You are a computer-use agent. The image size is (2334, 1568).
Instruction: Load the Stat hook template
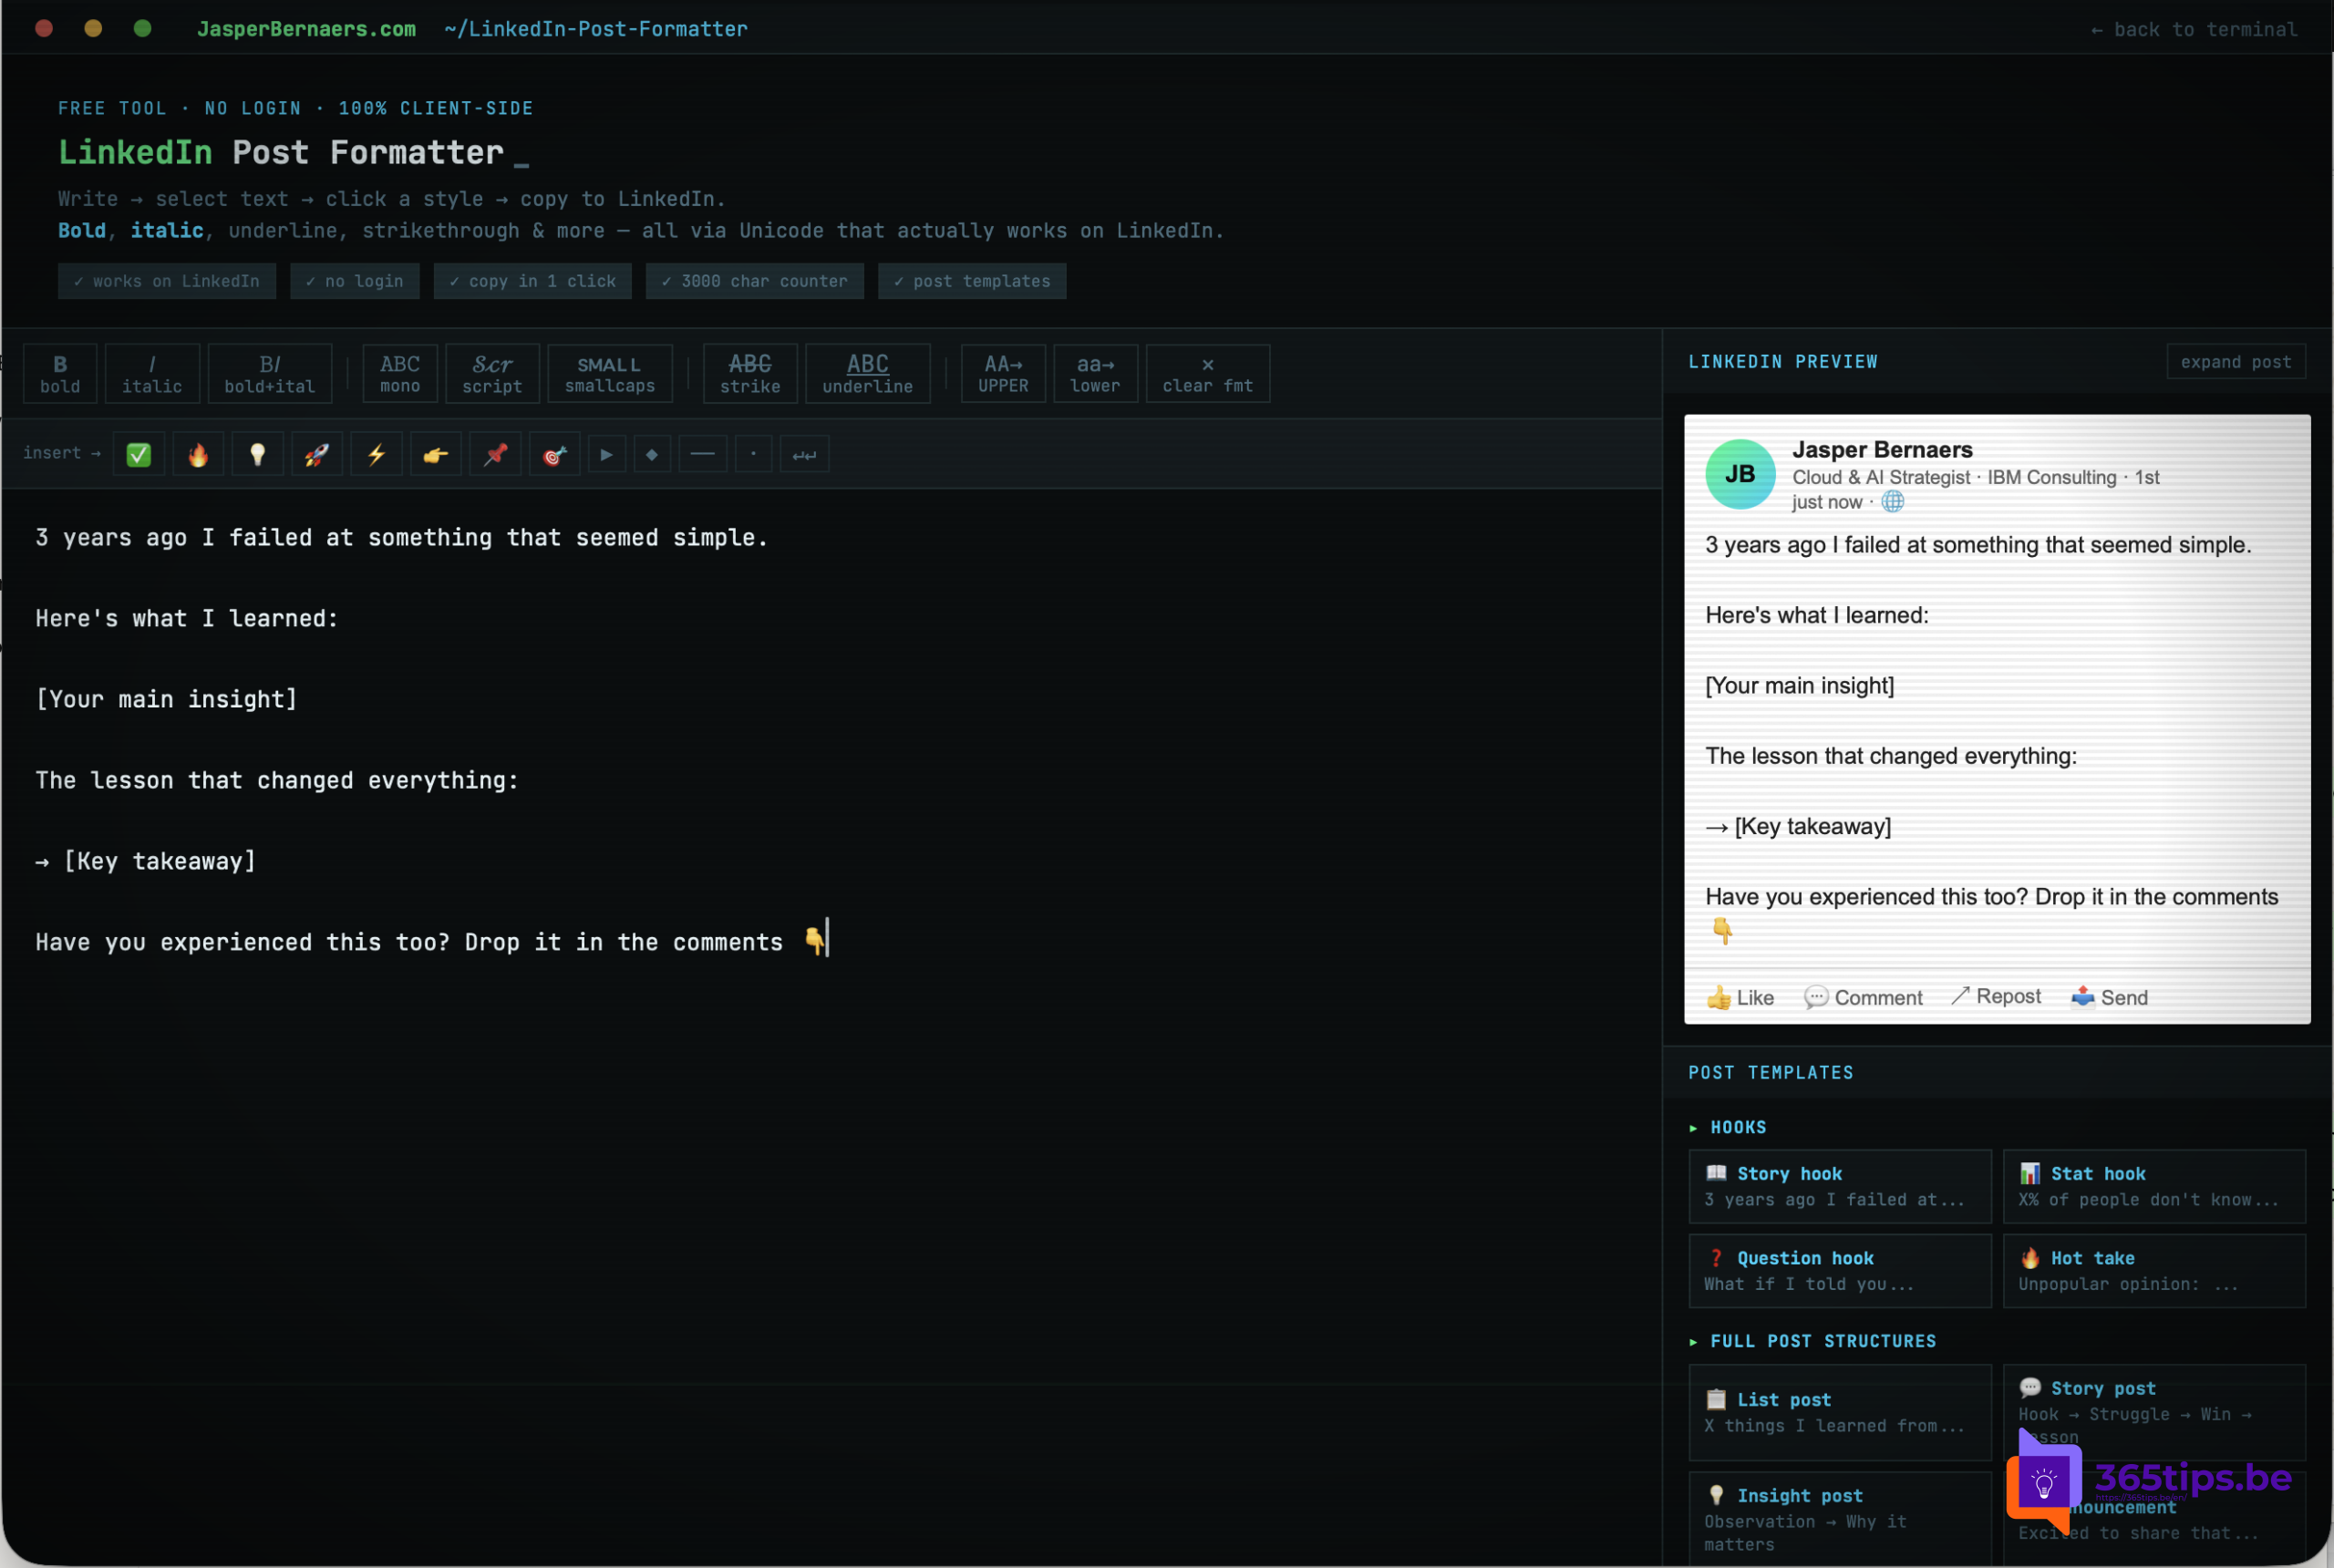2155,1187
